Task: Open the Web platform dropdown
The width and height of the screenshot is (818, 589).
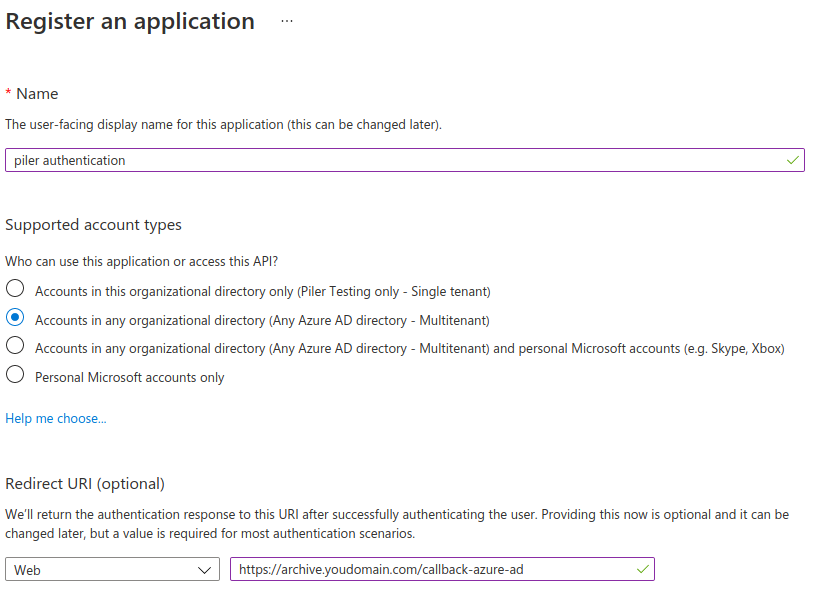Action: pyautogui.click(x=112, y=569)
